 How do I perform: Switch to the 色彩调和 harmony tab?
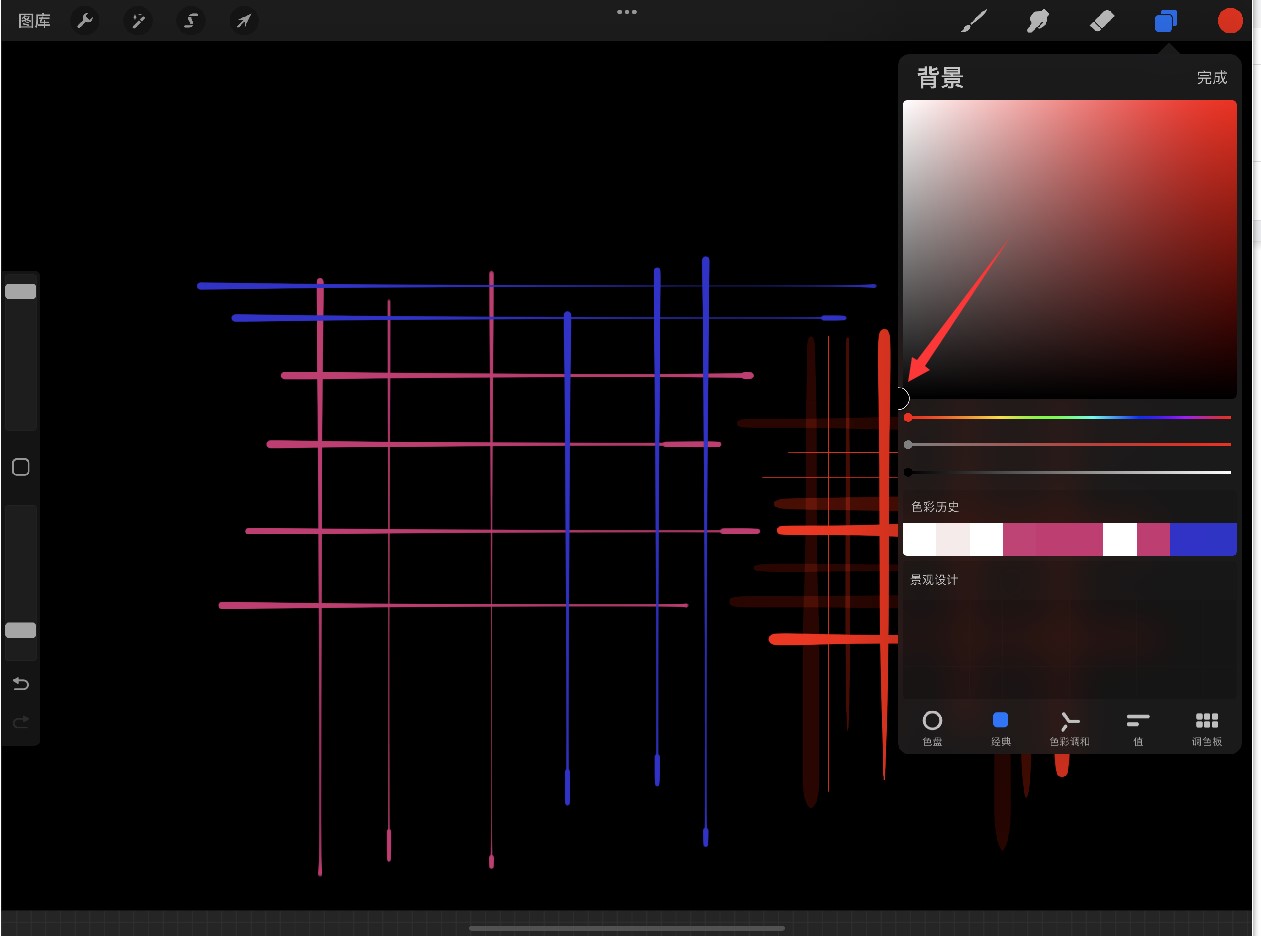1069,727
